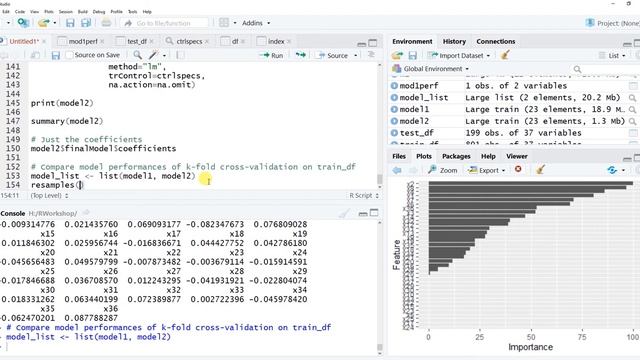Open the R Script file type selector
This screenshot has height=360, width=640.
[x=364, y=196]
